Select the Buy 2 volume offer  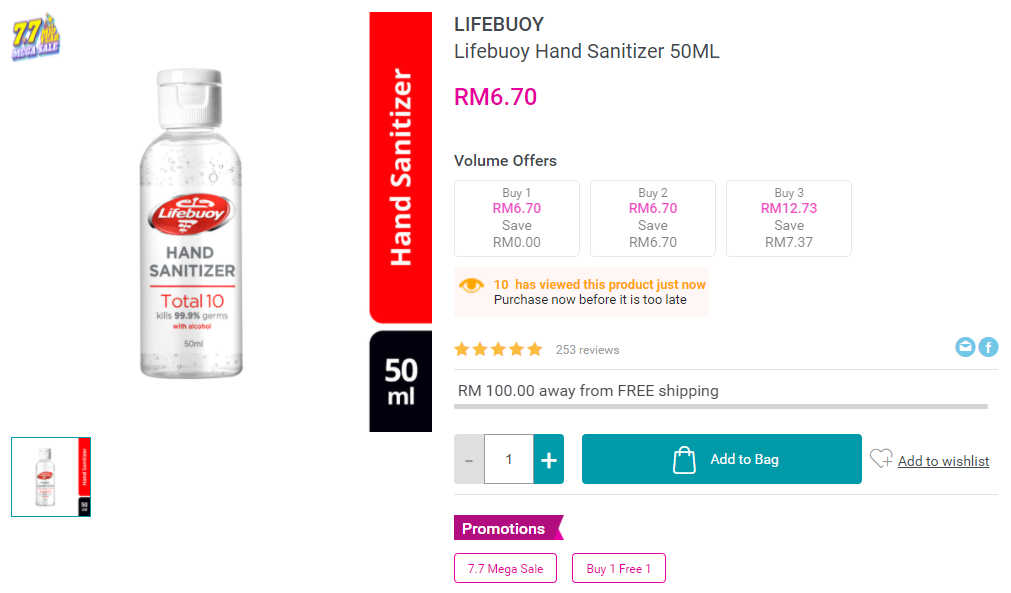653,218
